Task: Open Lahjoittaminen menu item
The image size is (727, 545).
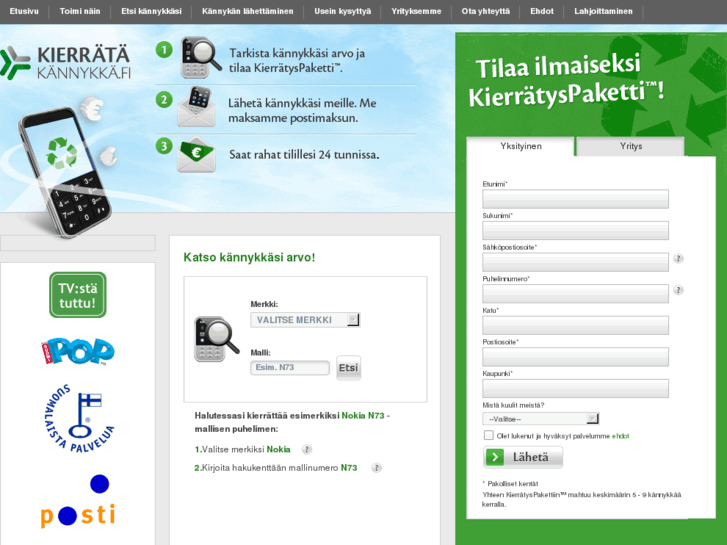Action: pos(603,11)
